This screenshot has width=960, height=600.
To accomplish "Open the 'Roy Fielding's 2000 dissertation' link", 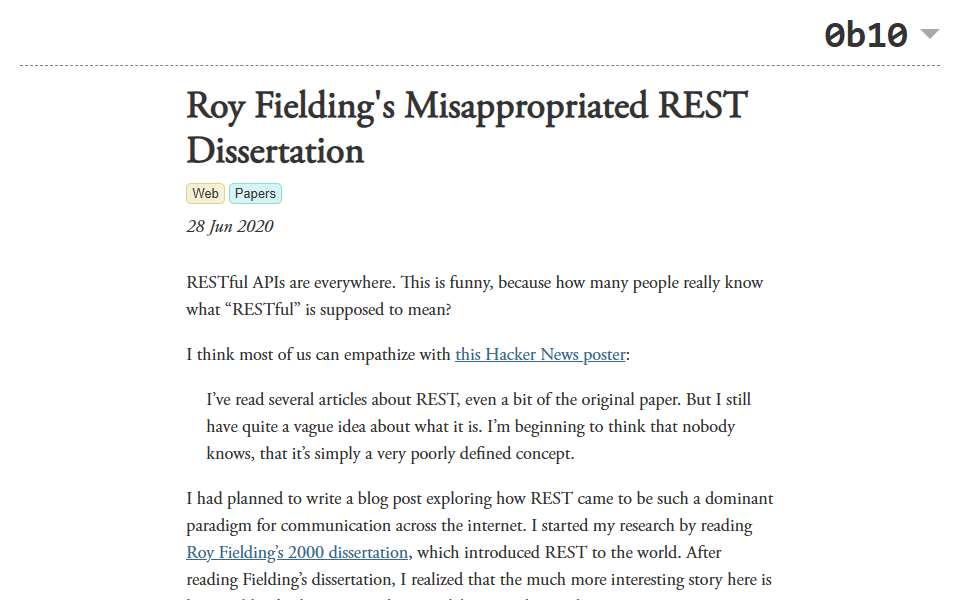I will tap(297, 552).
